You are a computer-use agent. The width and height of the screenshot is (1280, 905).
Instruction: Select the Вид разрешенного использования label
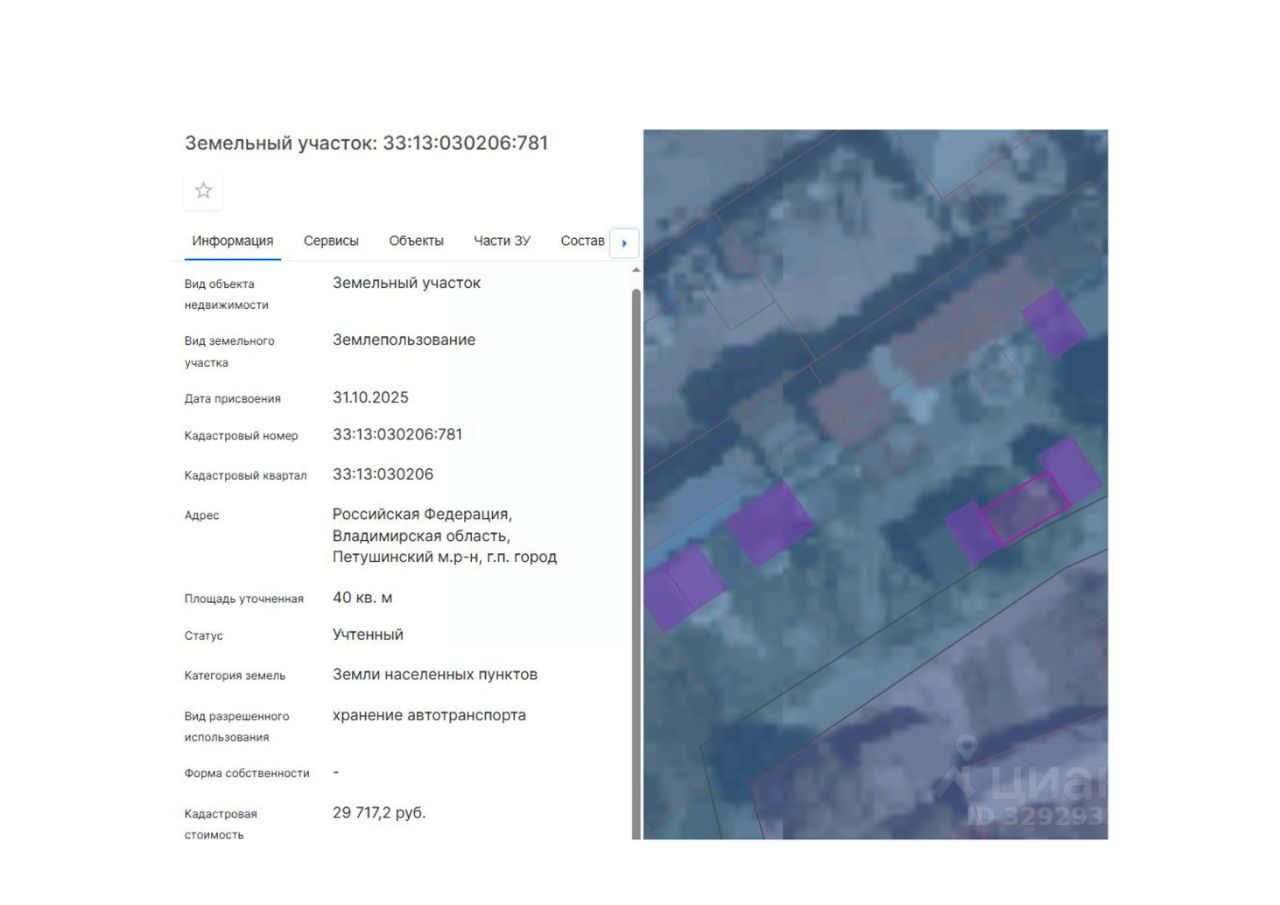[237, 726]
